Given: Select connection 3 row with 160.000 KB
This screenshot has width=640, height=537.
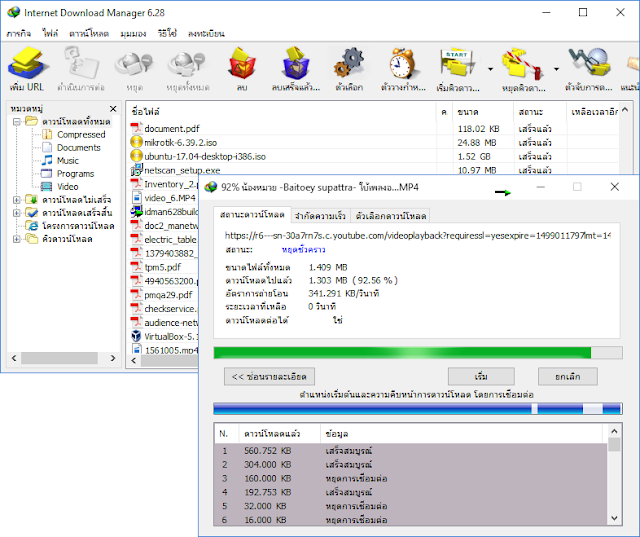Looking at the screenshot, I should coord(411,478).
